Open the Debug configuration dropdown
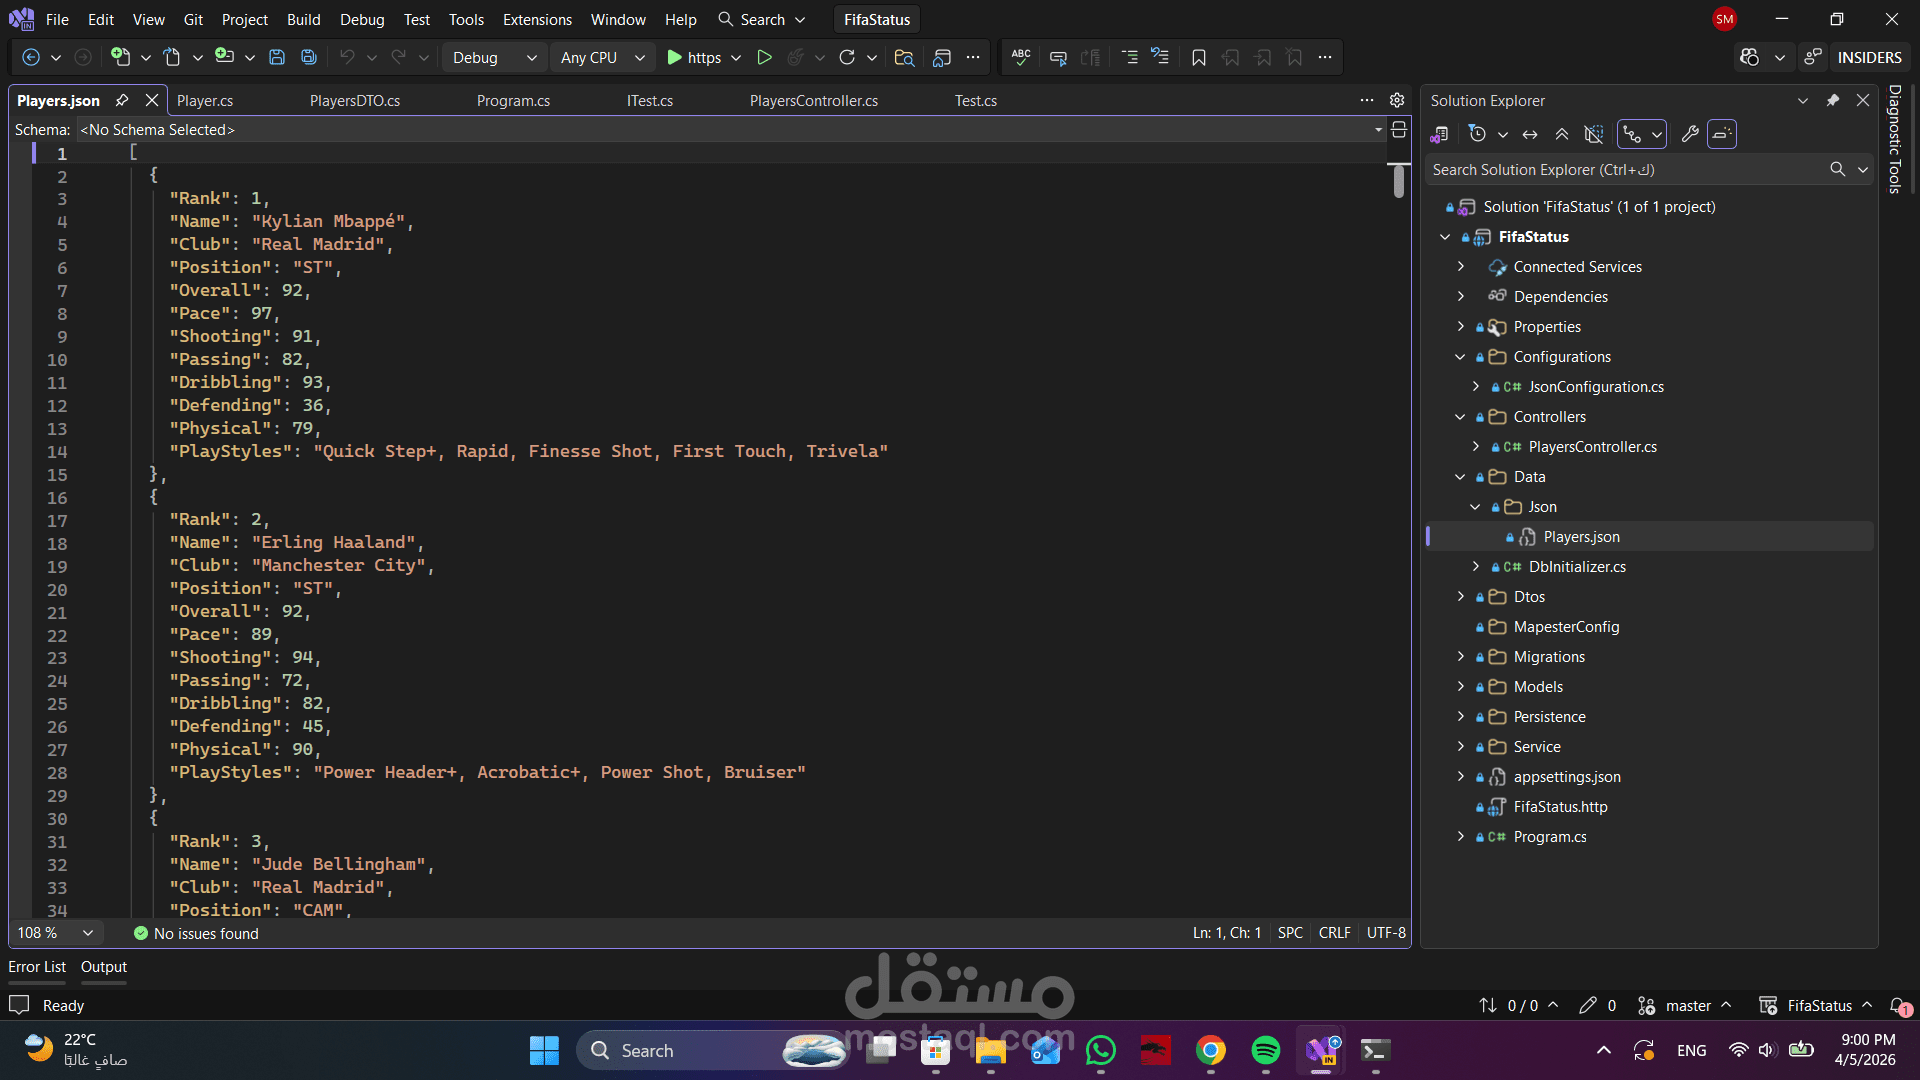The width and height of the screenshot is (1920, 1080). 494,57
